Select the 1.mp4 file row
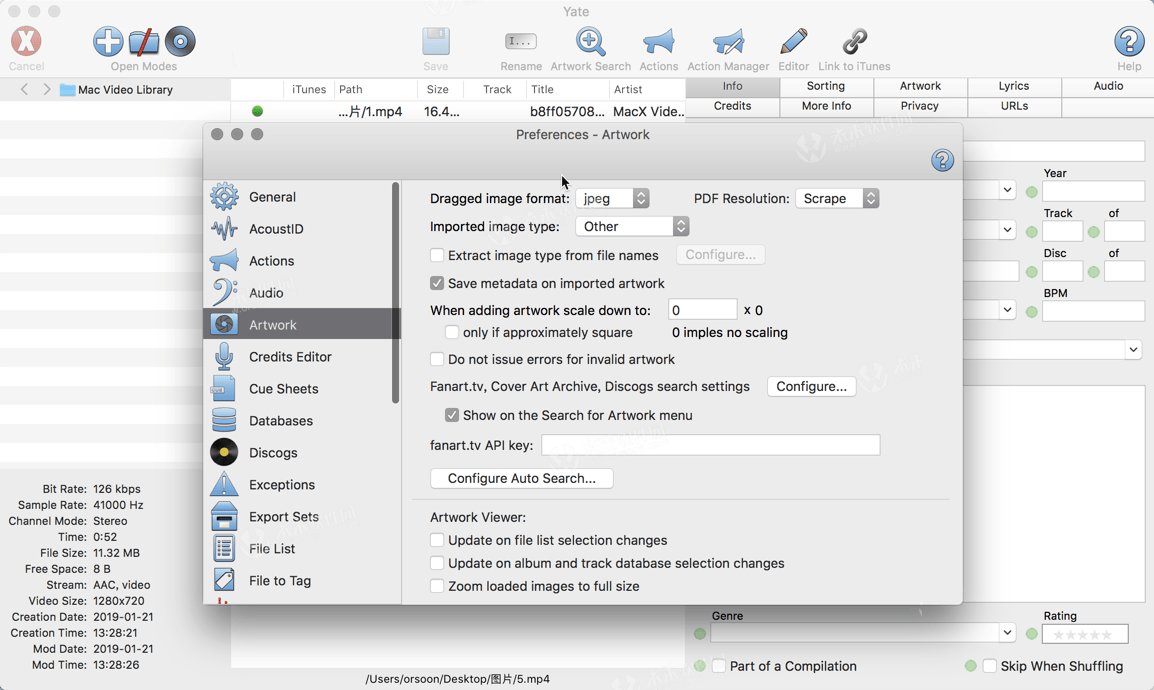Viewport: 1154px width, 690px height. click(458, 112)
